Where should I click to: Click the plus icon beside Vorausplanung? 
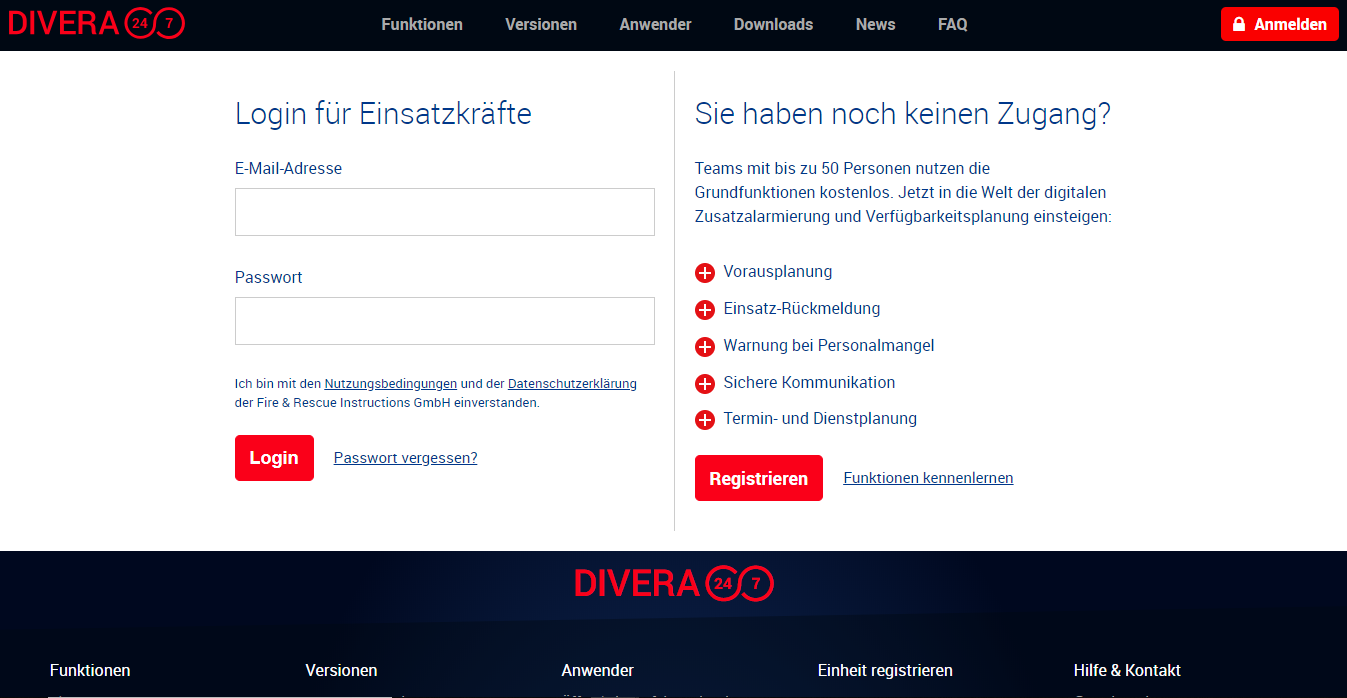tap(705, 273)
